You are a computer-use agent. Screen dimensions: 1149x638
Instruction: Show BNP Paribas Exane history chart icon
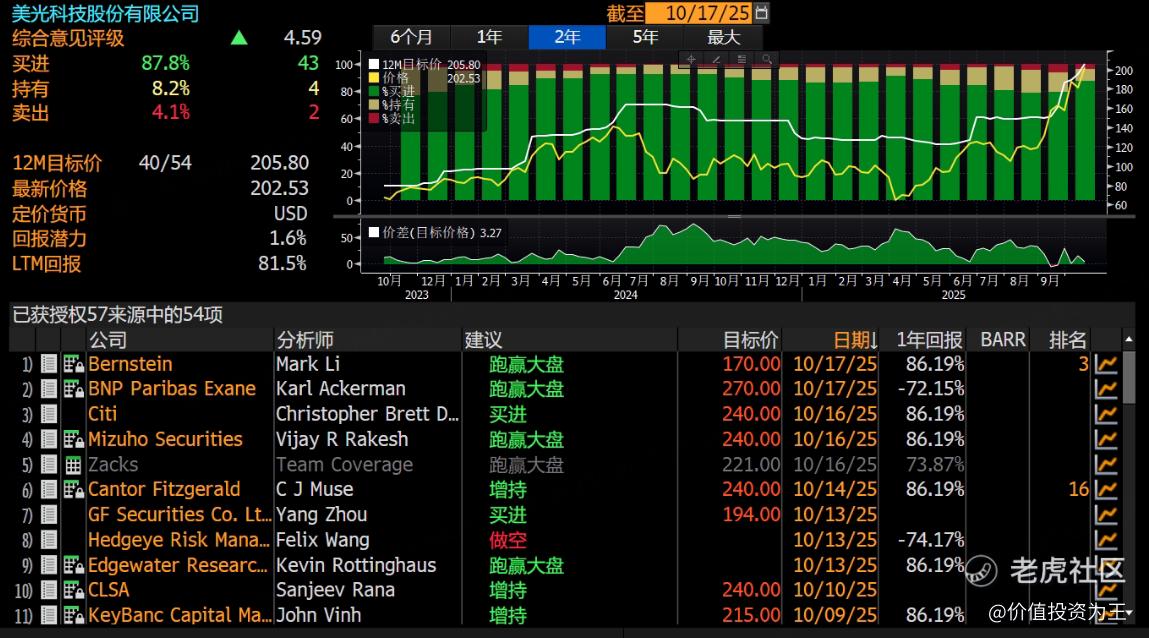click(1106, 389)
